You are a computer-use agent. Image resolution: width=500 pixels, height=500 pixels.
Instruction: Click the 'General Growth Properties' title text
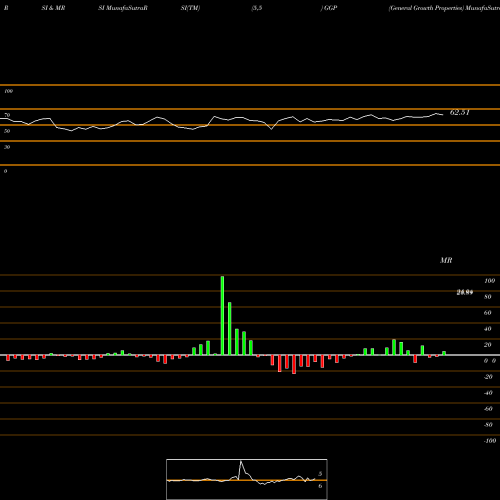[426, 8]
